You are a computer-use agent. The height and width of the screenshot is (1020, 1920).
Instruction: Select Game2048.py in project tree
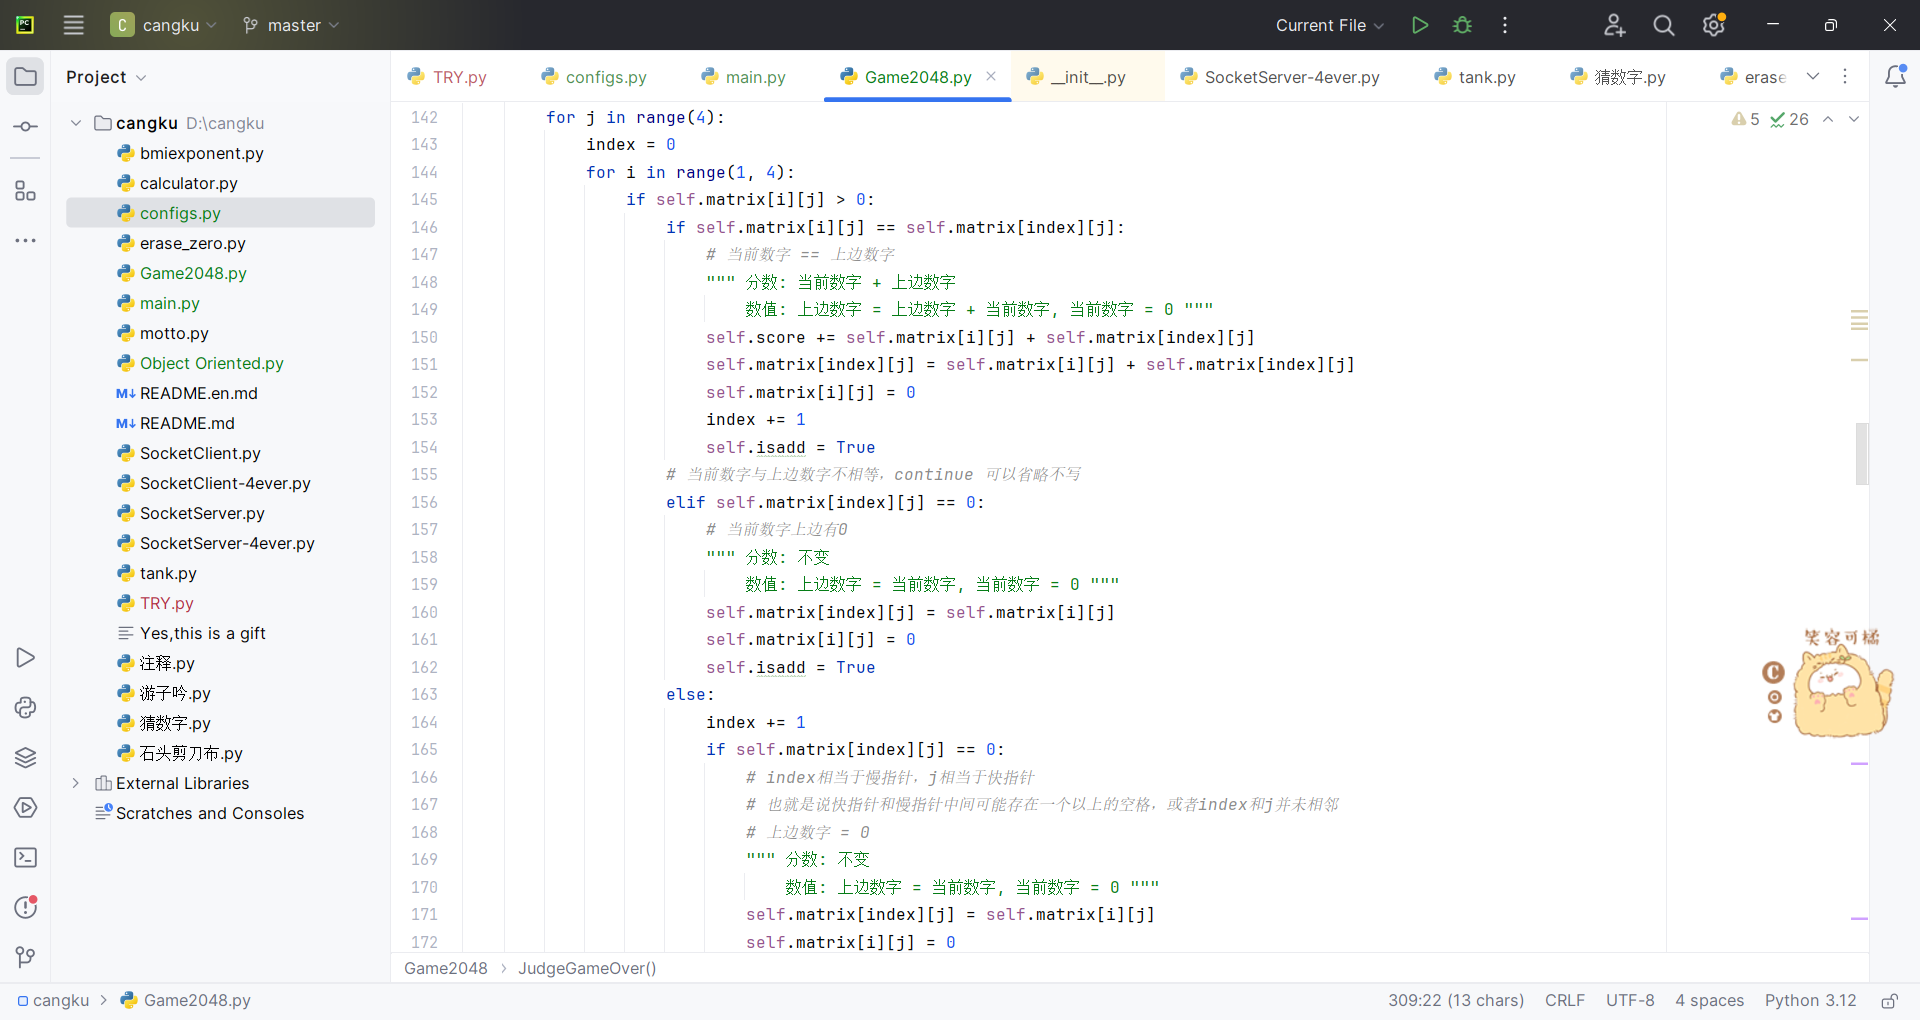point(193,273)
